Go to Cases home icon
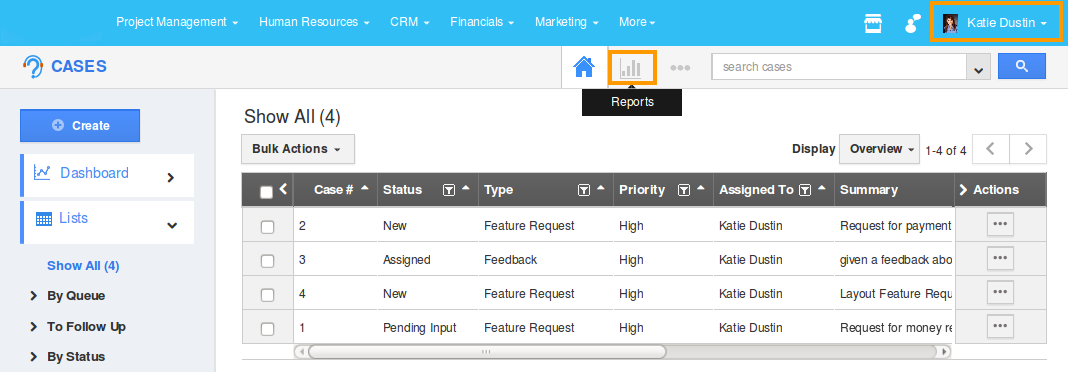 pos(584,67)
